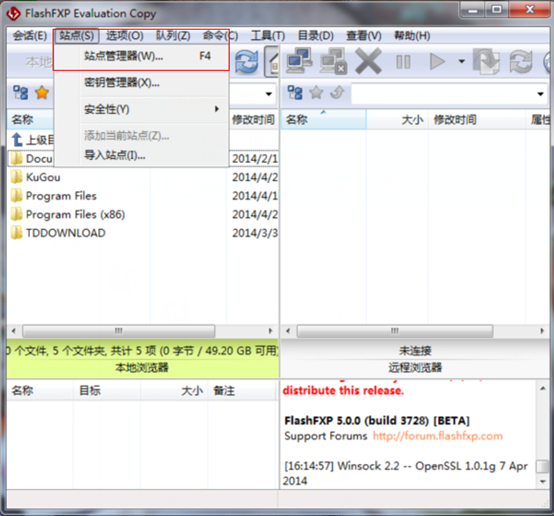Click the remote pane refresh icon
Viewport: 554px width, 516px height.
pyautogui.click(x=521, y=61)
